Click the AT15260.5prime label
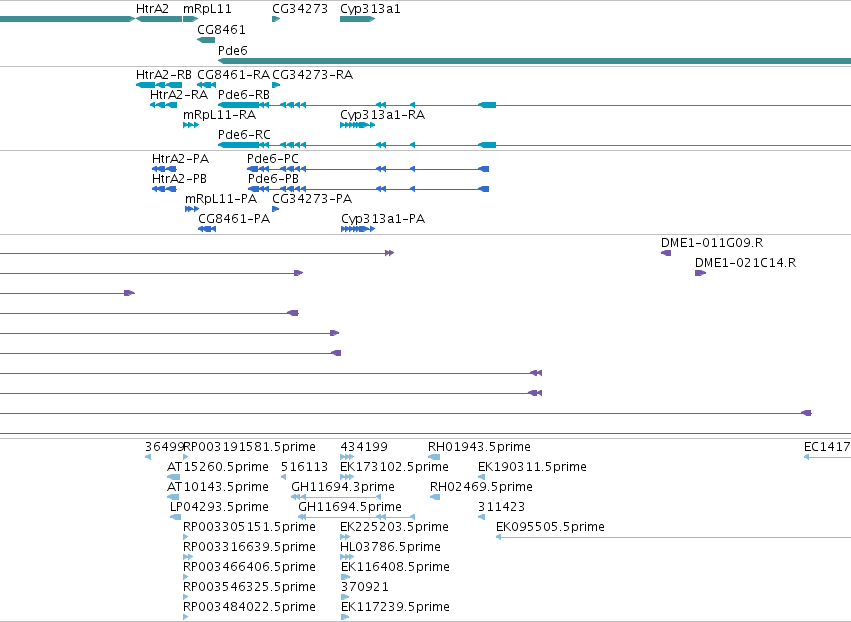This screenshot has width=851, height=622. click(x=218, y=467)
